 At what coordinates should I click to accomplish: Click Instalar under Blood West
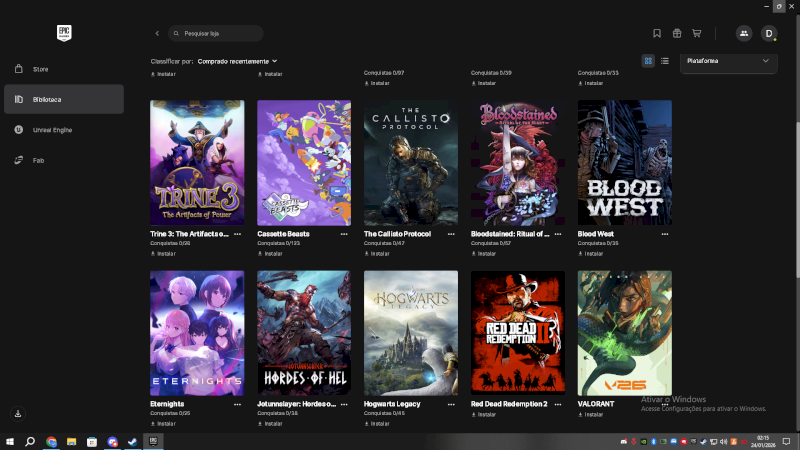pos(591,254)
